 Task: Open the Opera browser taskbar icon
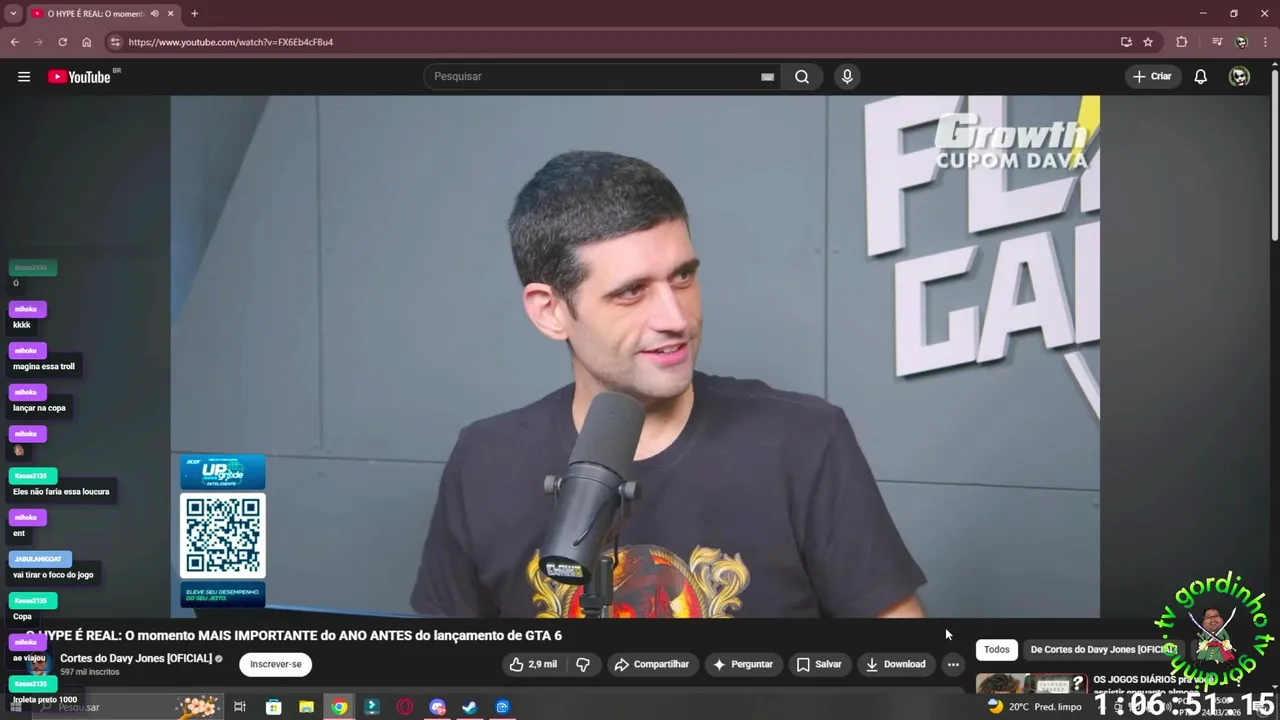pyautogui.click(x=404, y=707)
